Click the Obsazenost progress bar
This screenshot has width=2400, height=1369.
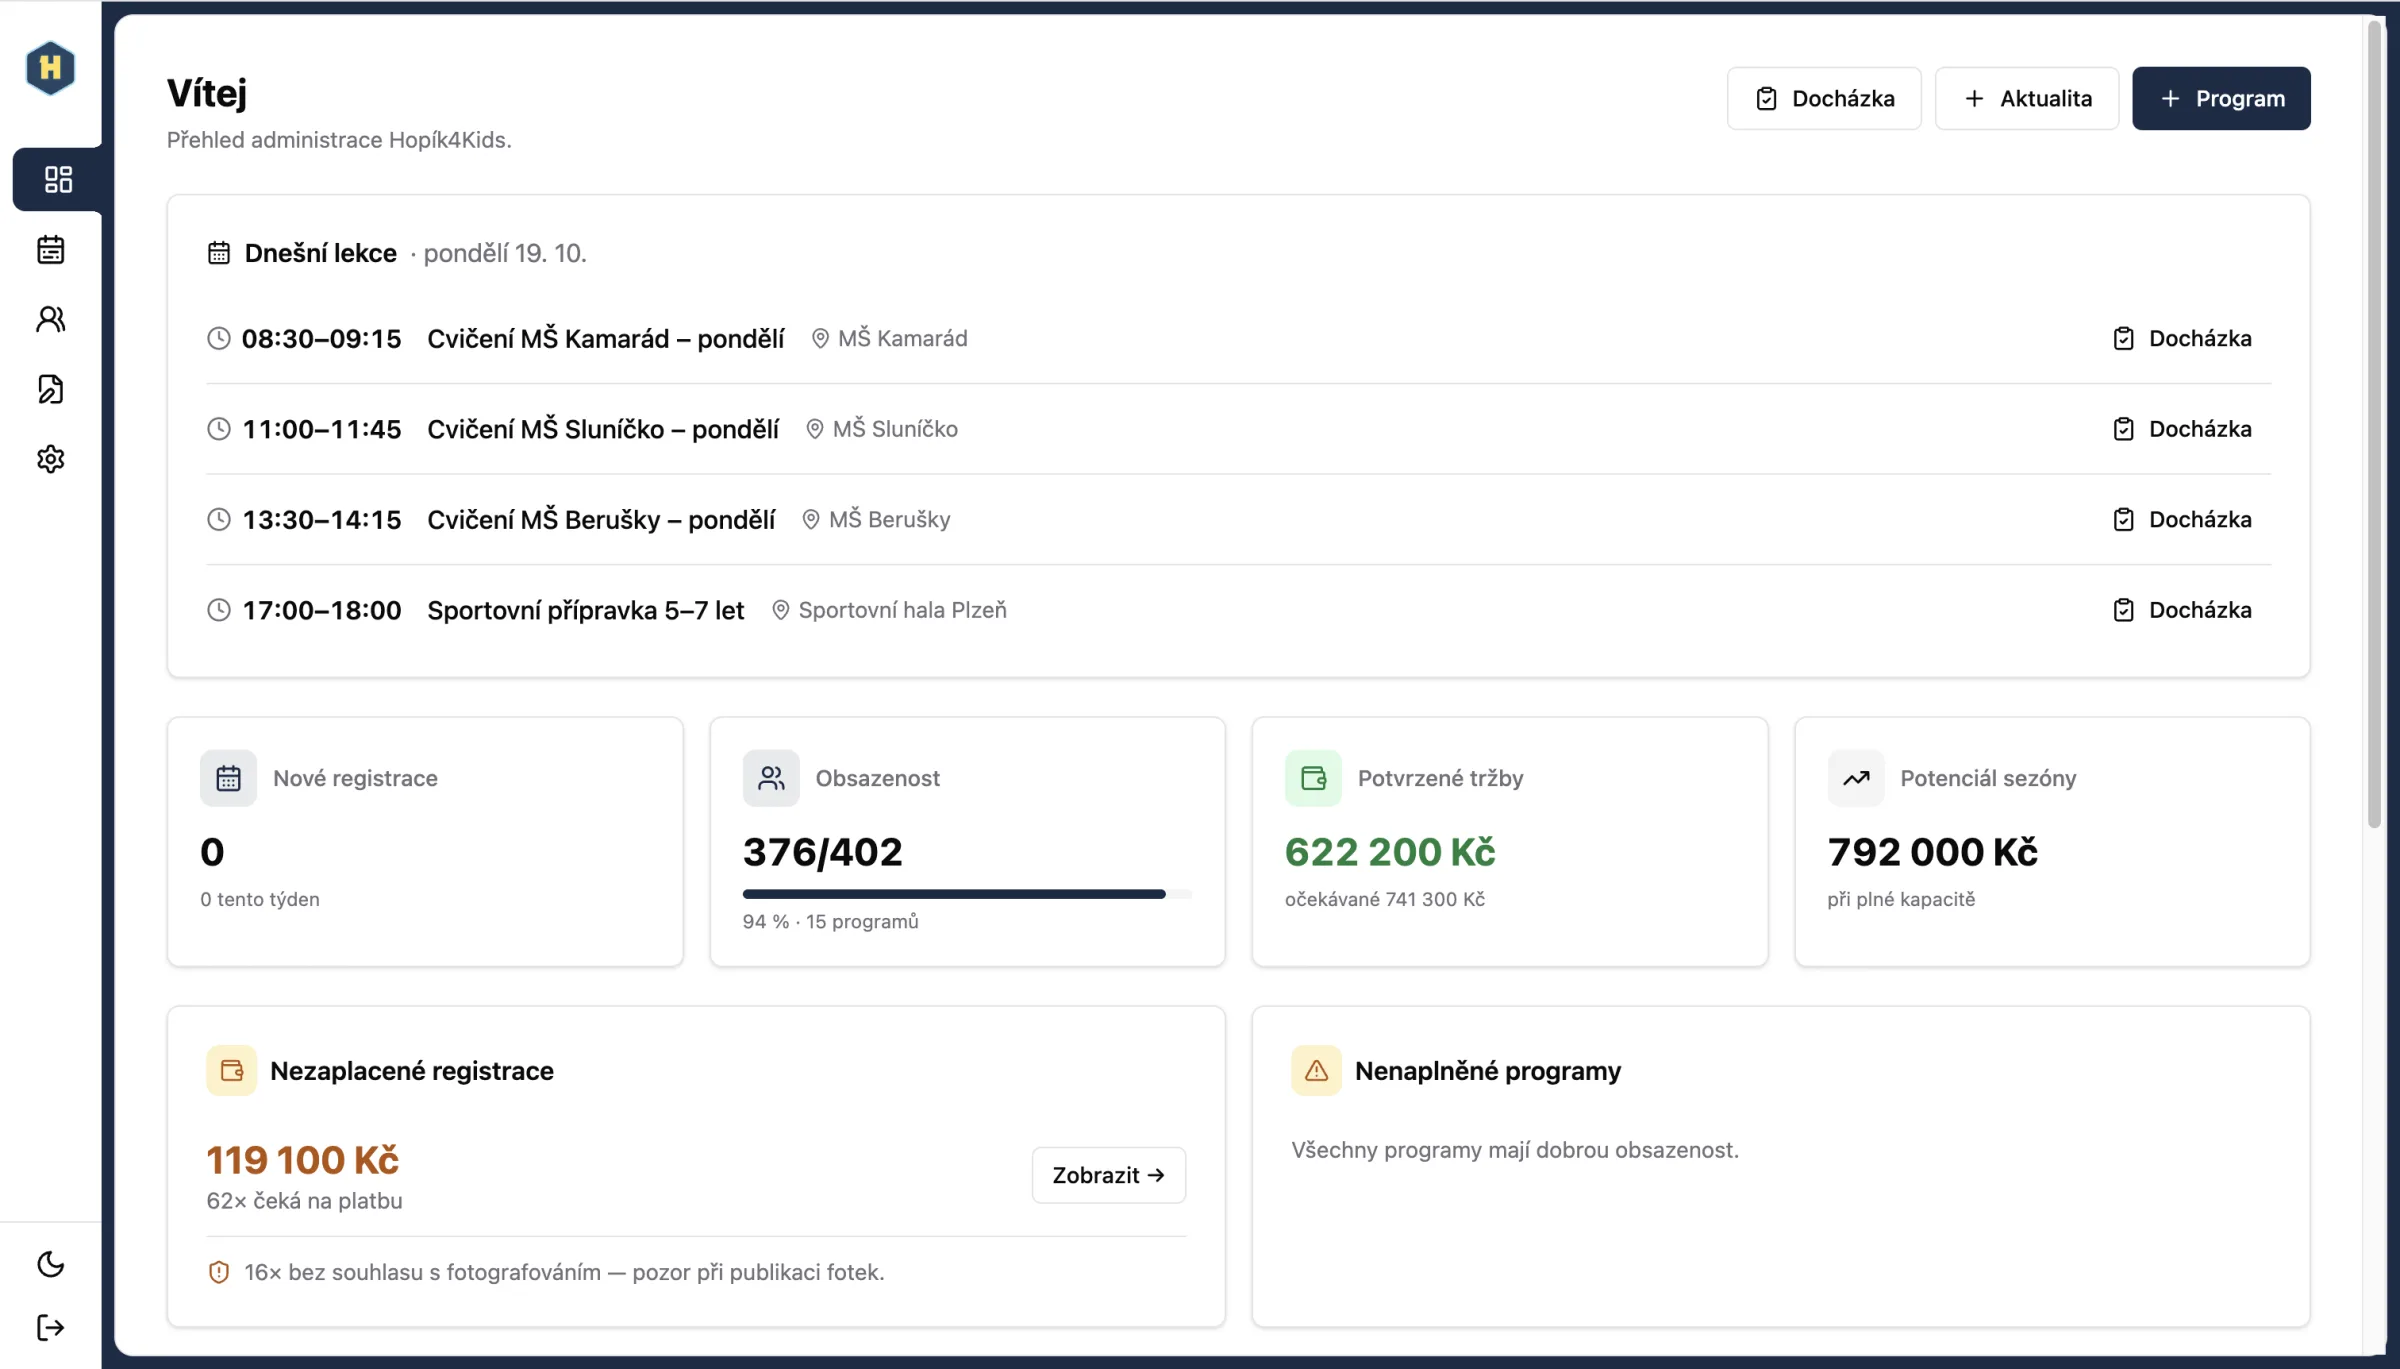[x=967, y=894]
